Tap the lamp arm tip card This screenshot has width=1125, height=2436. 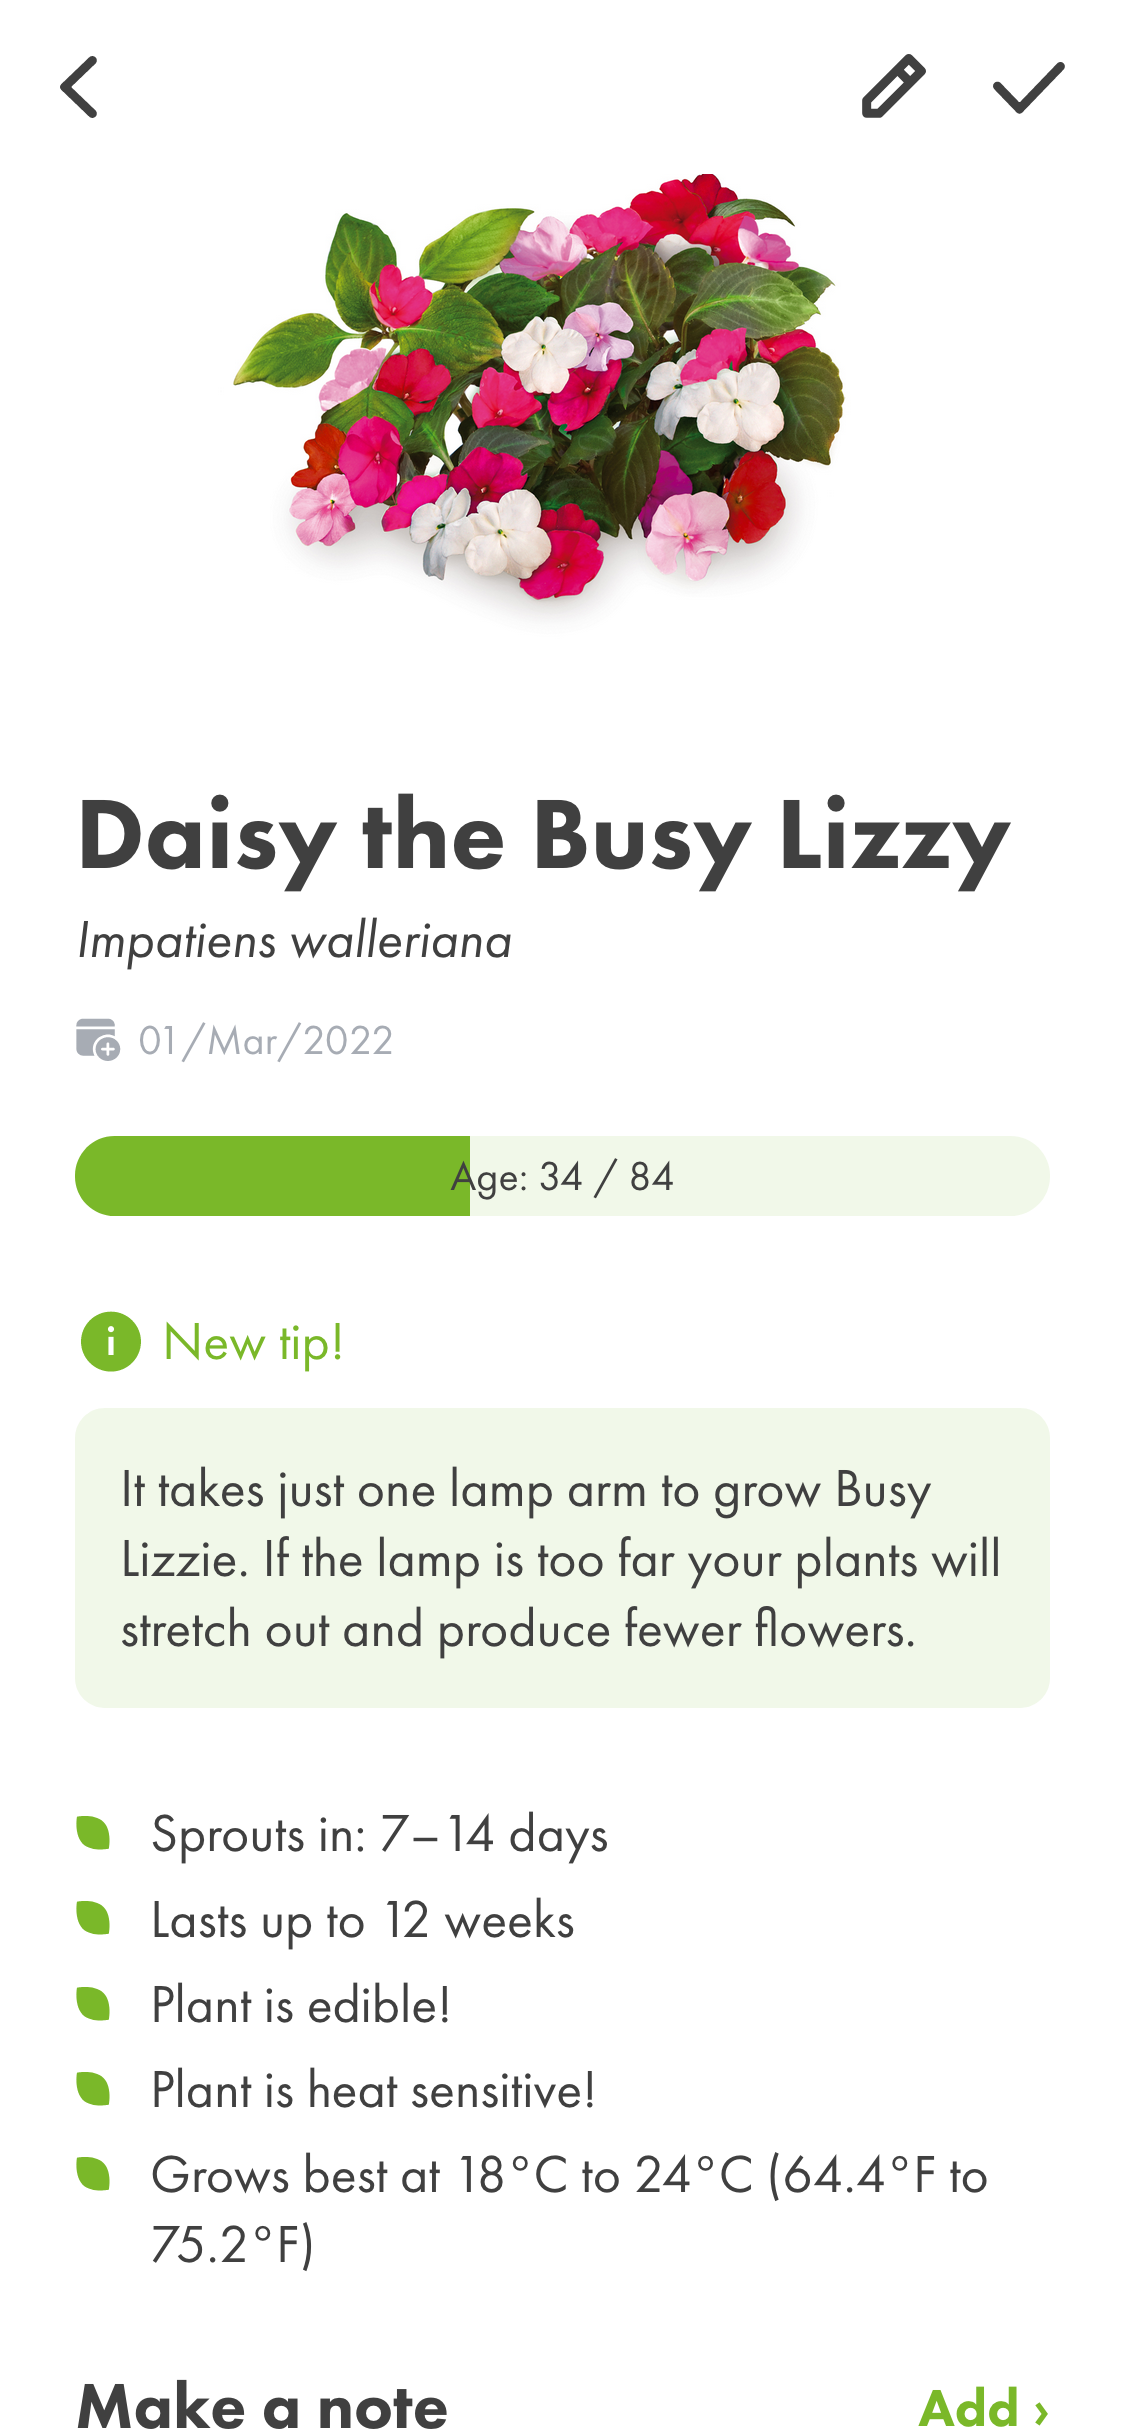(562, 1557)
